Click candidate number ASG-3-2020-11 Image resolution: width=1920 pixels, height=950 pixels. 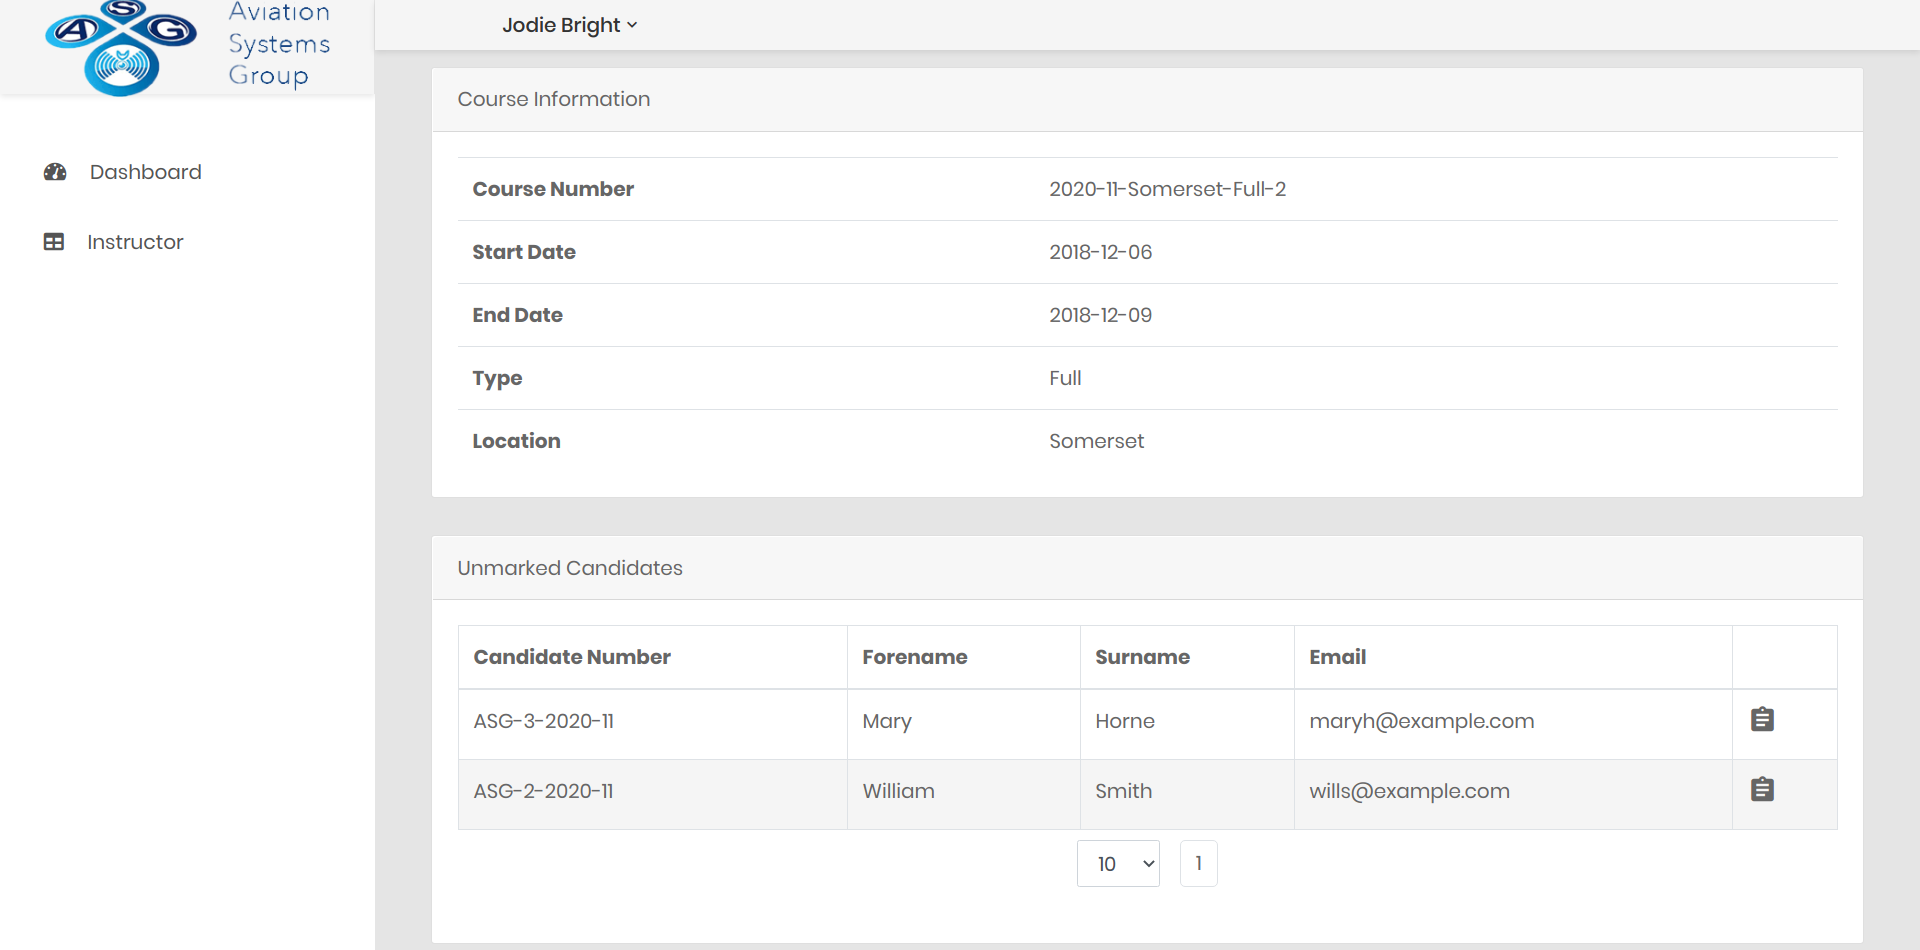543,721
